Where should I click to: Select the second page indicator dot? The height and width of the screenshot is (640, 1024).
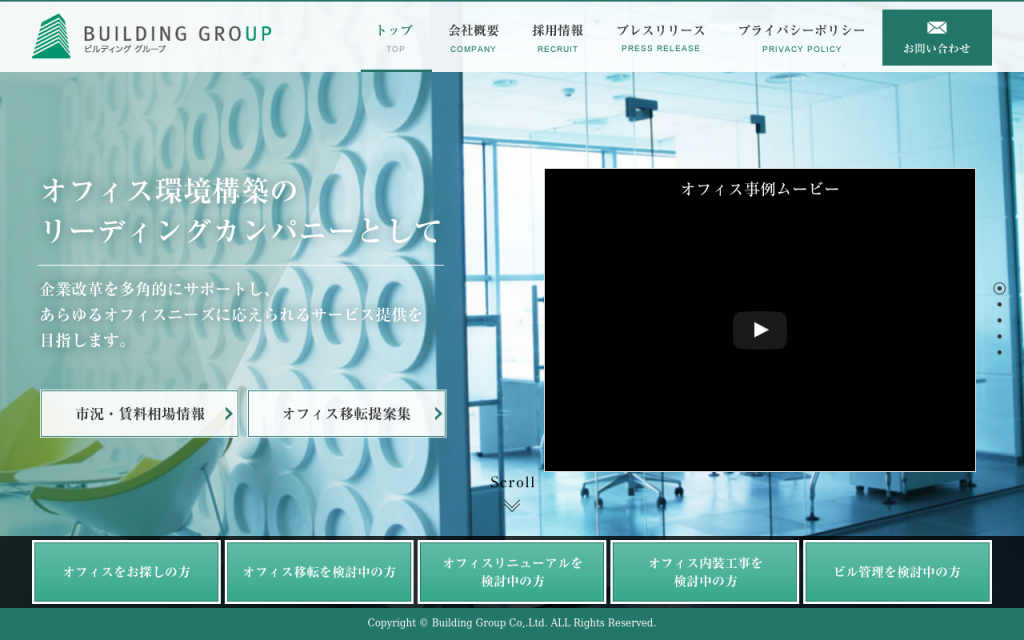999,304
